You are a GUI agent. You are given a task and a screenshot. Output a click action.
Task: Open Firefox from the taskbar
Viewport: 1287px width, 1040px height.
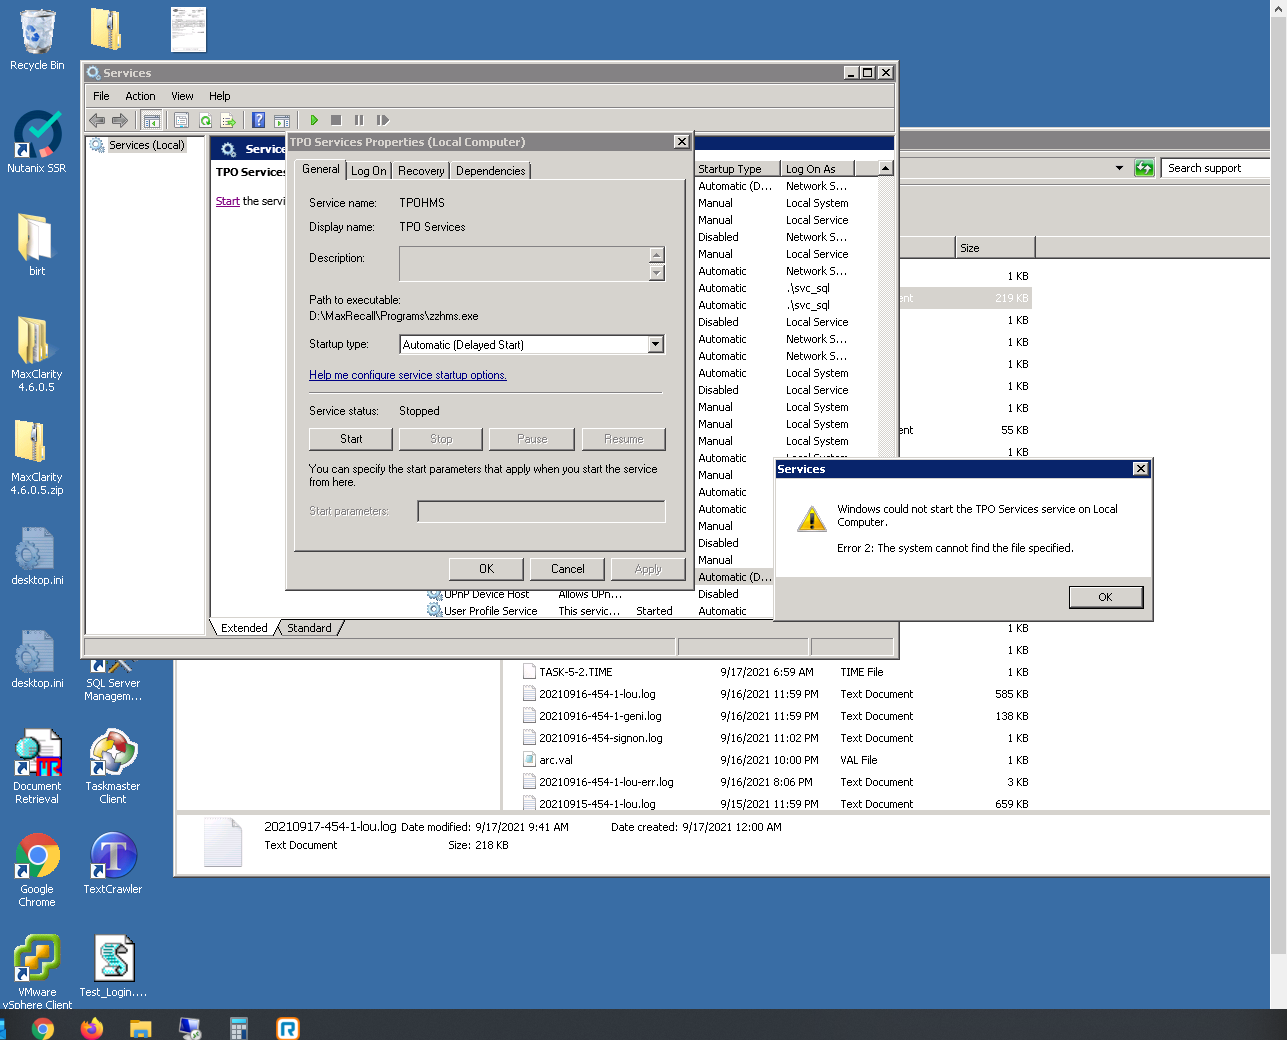pos(92,1028)
